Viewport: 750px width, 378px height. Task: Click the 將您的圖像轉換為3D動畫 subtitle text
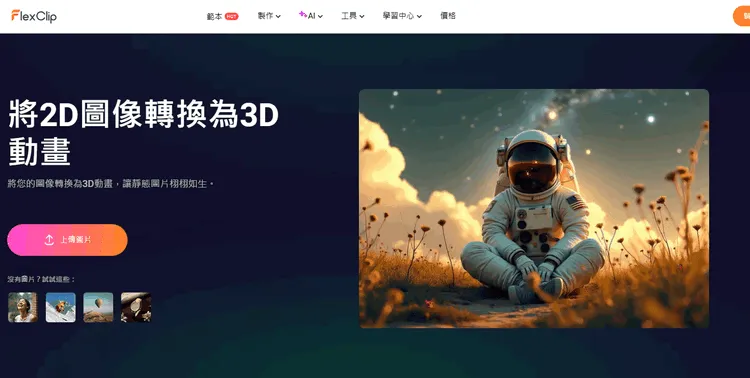point(111,184)
